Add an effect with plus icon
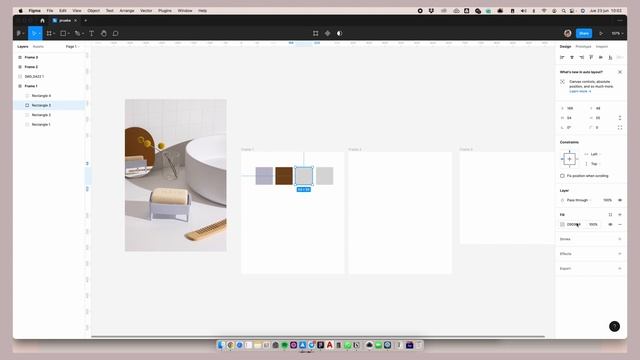 click(620, 254)
